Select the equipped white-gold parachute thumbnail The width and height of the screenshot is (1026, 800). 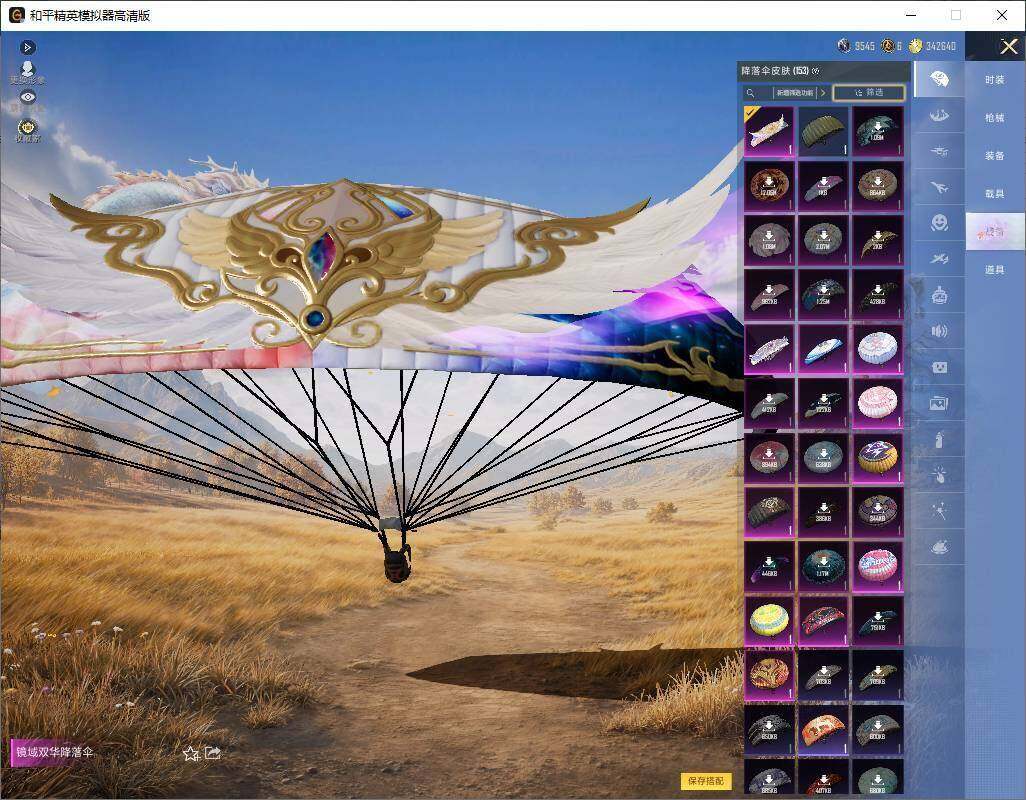(769, 131)
